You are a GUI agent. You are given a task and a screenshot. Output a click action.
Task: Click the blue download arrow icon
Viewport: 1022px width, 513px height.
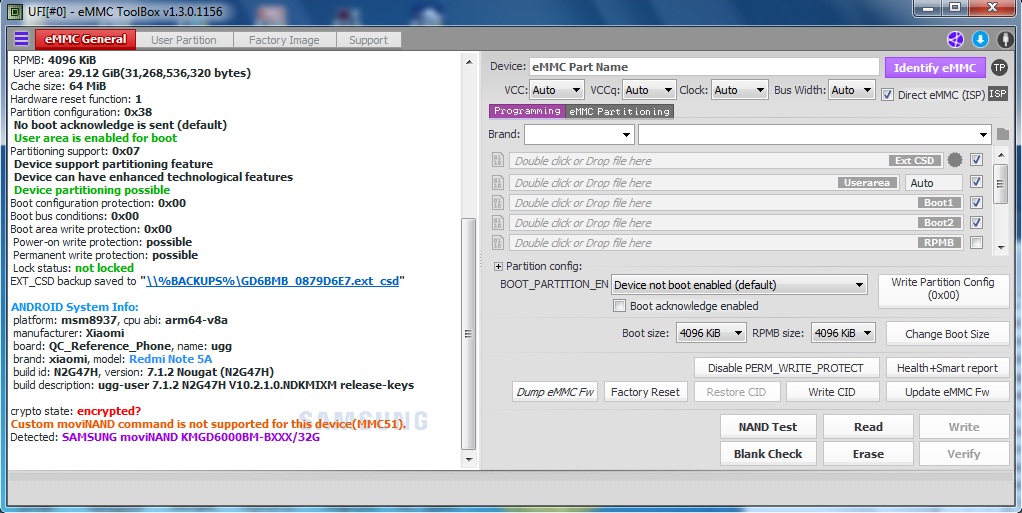(x=980, y=39)
